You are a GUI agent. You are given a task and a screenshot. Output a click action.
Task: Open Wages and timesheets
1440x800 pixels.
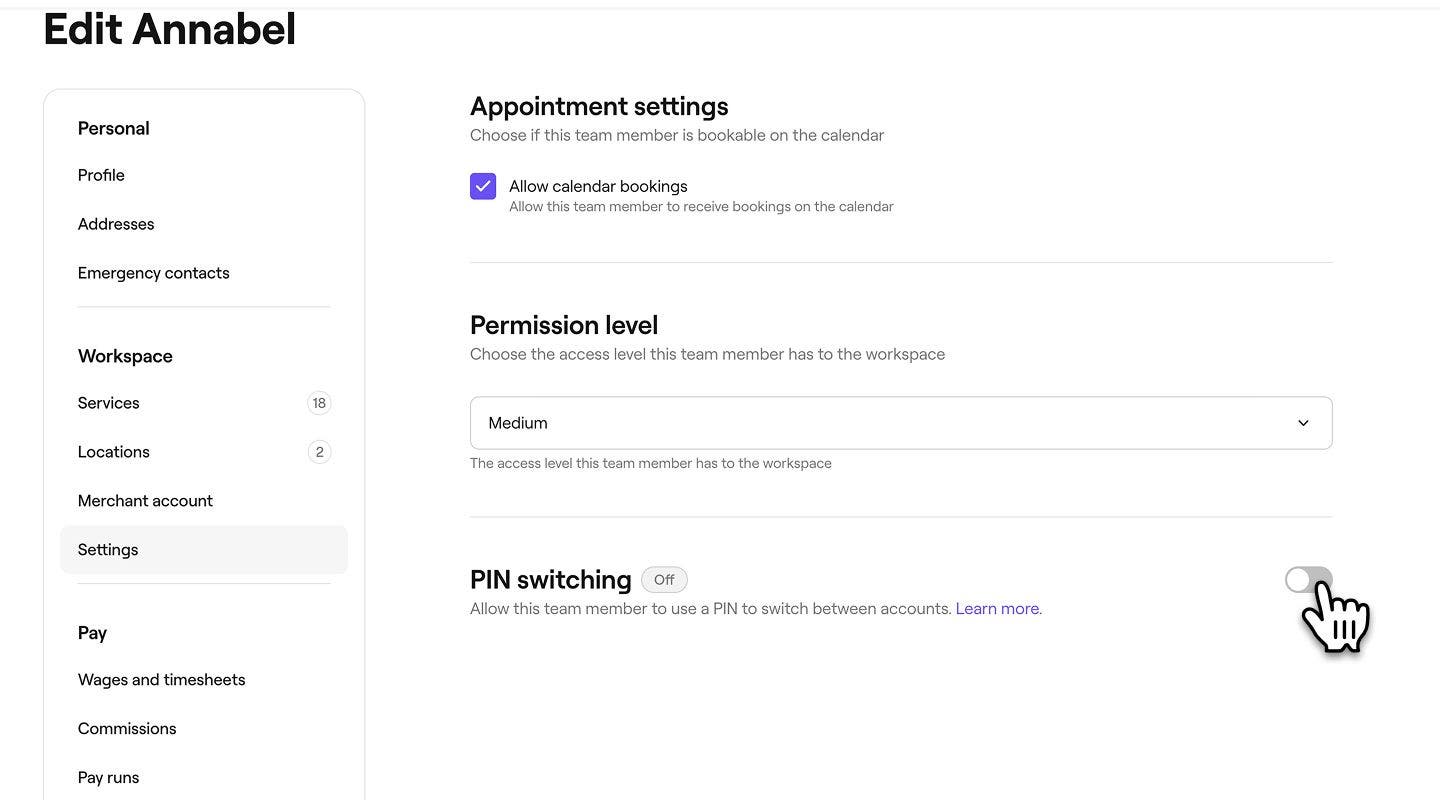pos(161,680)
